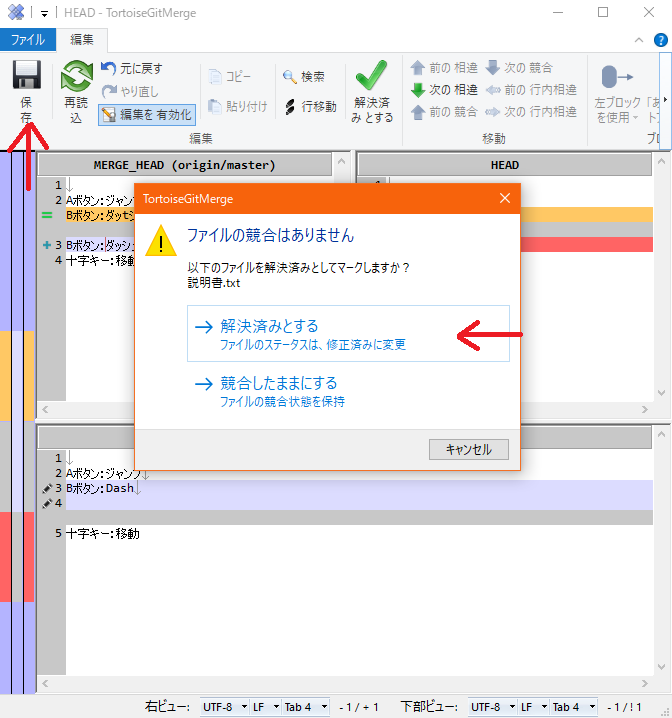672x718 pixels.
Task: Close the TortoiseGitMerge dialog with X
Action: pyautogui.click(x=505, y=198)
